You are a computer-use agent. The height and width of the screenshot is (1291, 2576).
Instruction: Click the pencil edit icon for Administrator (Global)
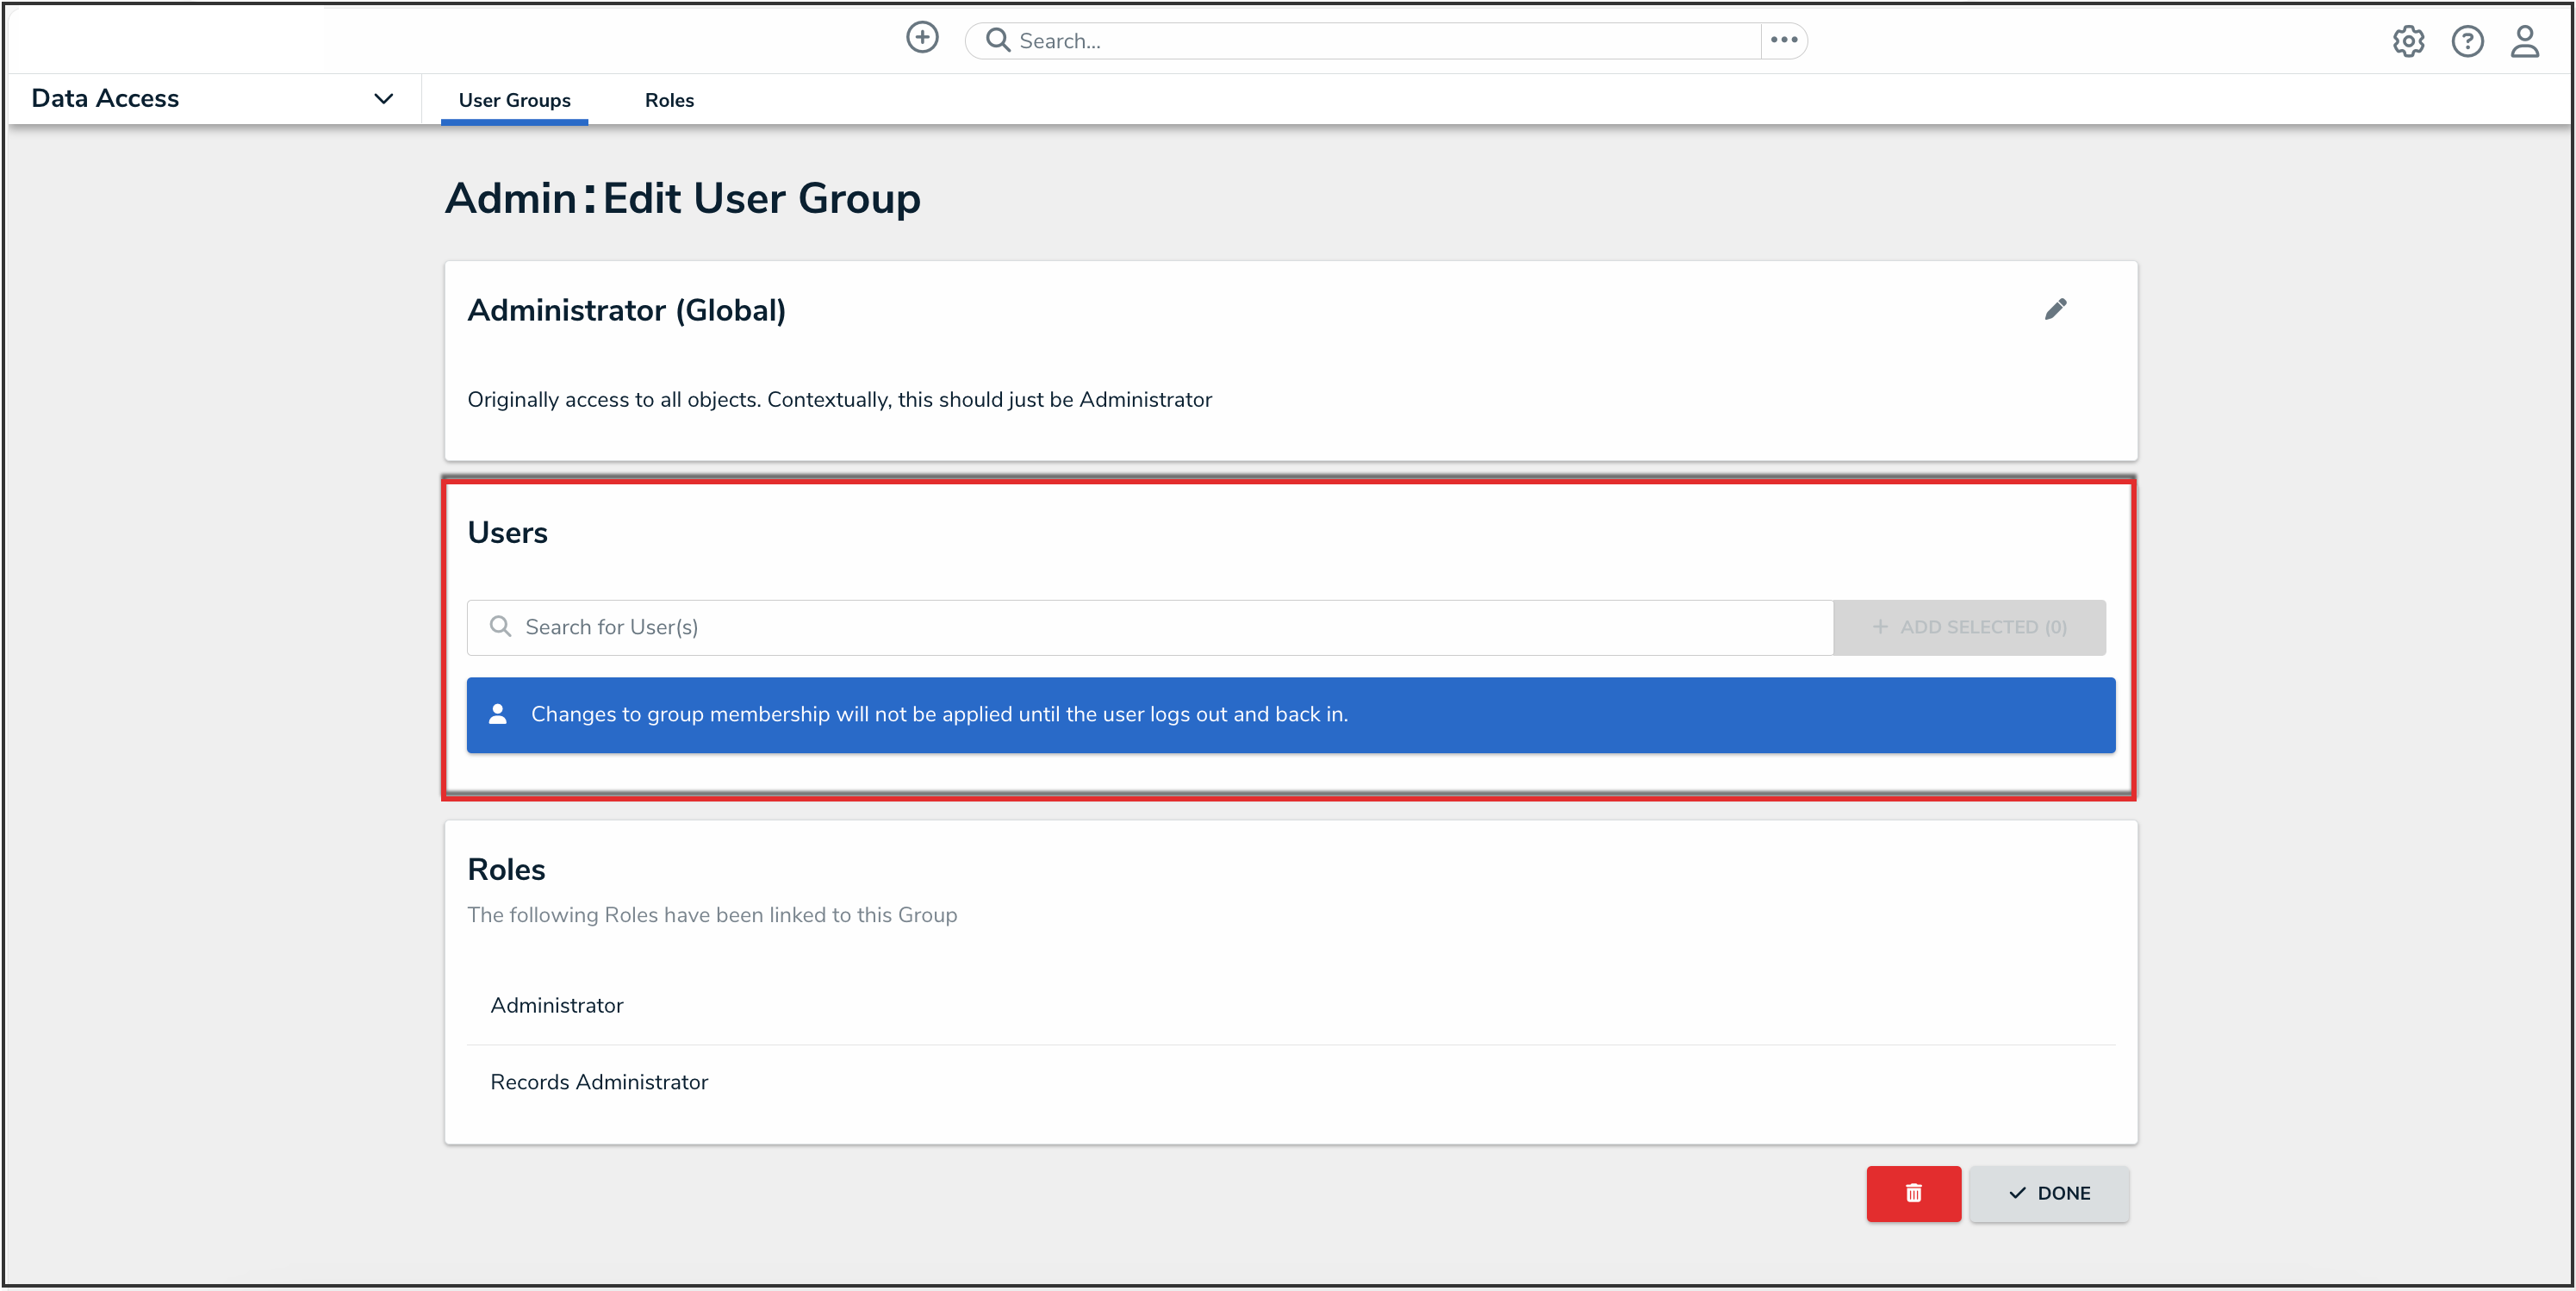2055,309
